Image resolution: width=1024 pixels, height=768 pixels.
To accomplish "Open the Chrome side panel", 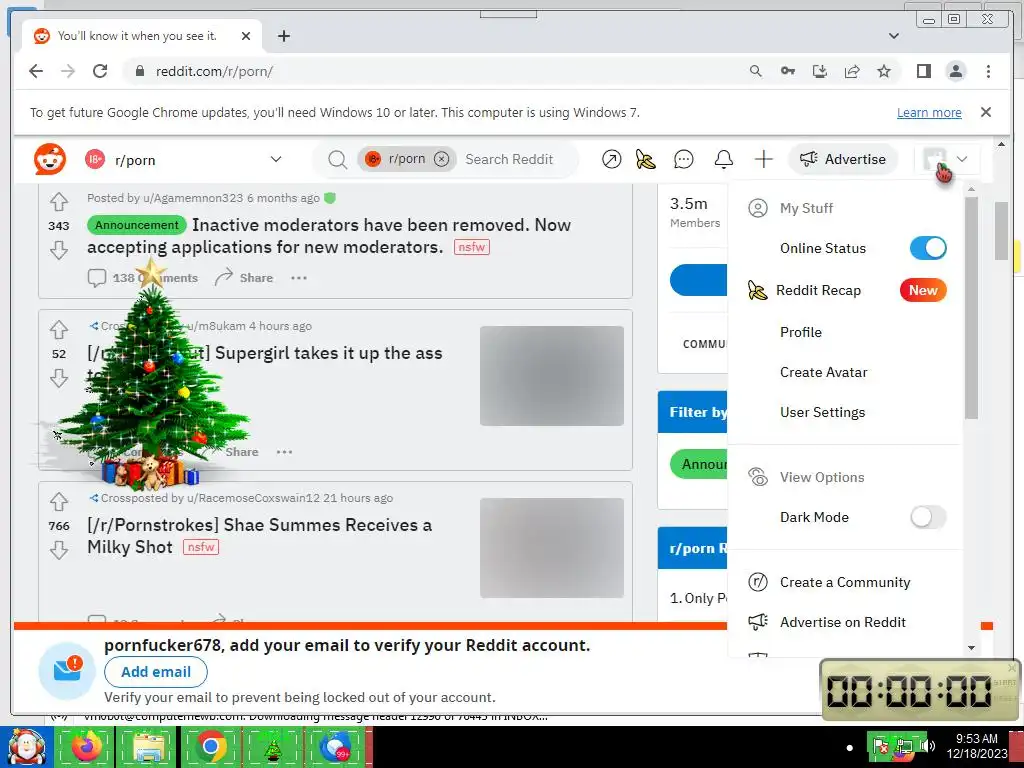I will point(923,71).
